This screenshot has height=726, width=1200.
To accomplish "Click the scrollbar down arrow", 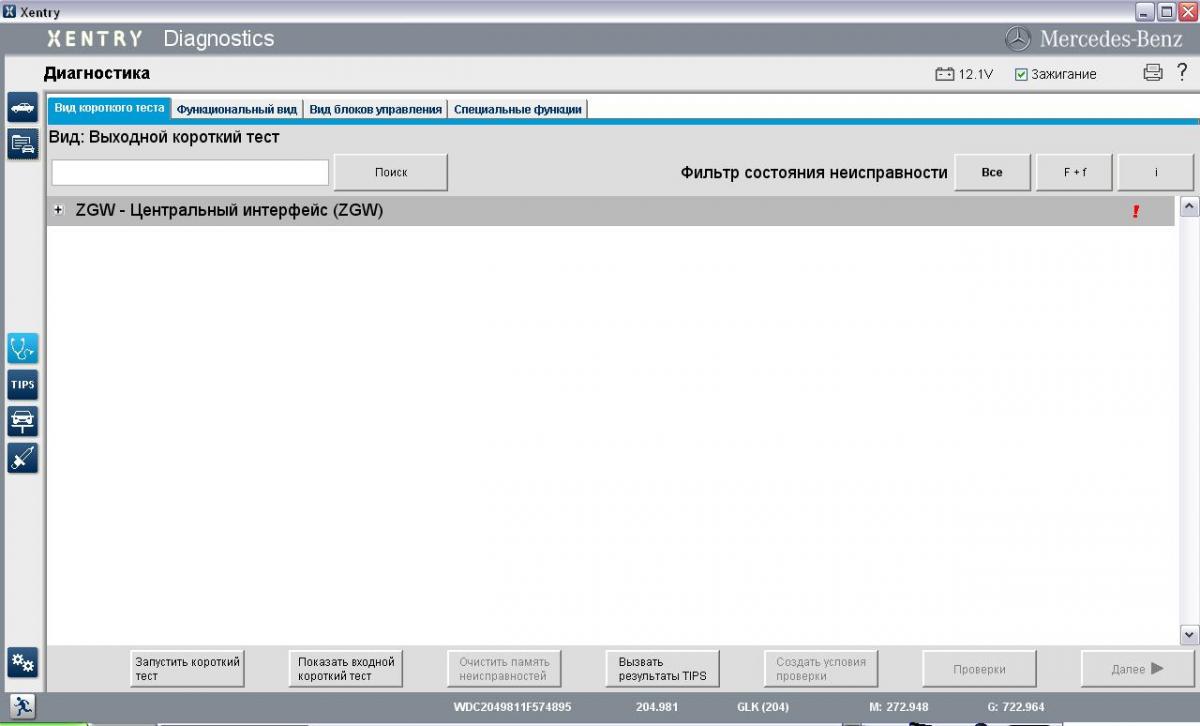I will [1189, 634].
